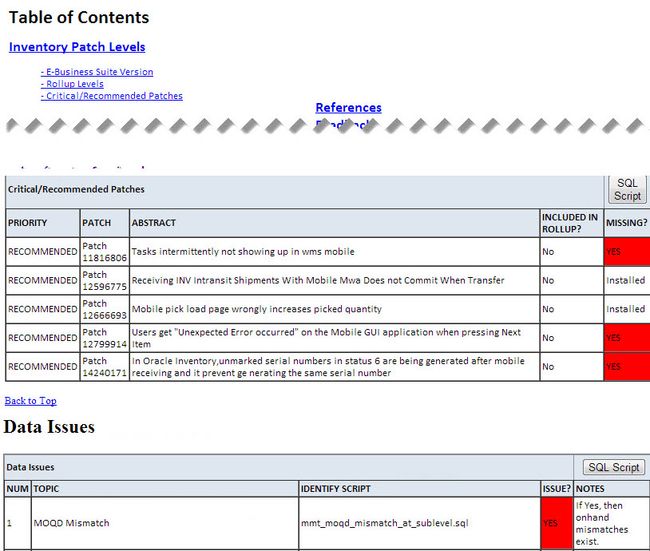
Task: Select the ISSUE? column header
Action: [x=557, y=489]
